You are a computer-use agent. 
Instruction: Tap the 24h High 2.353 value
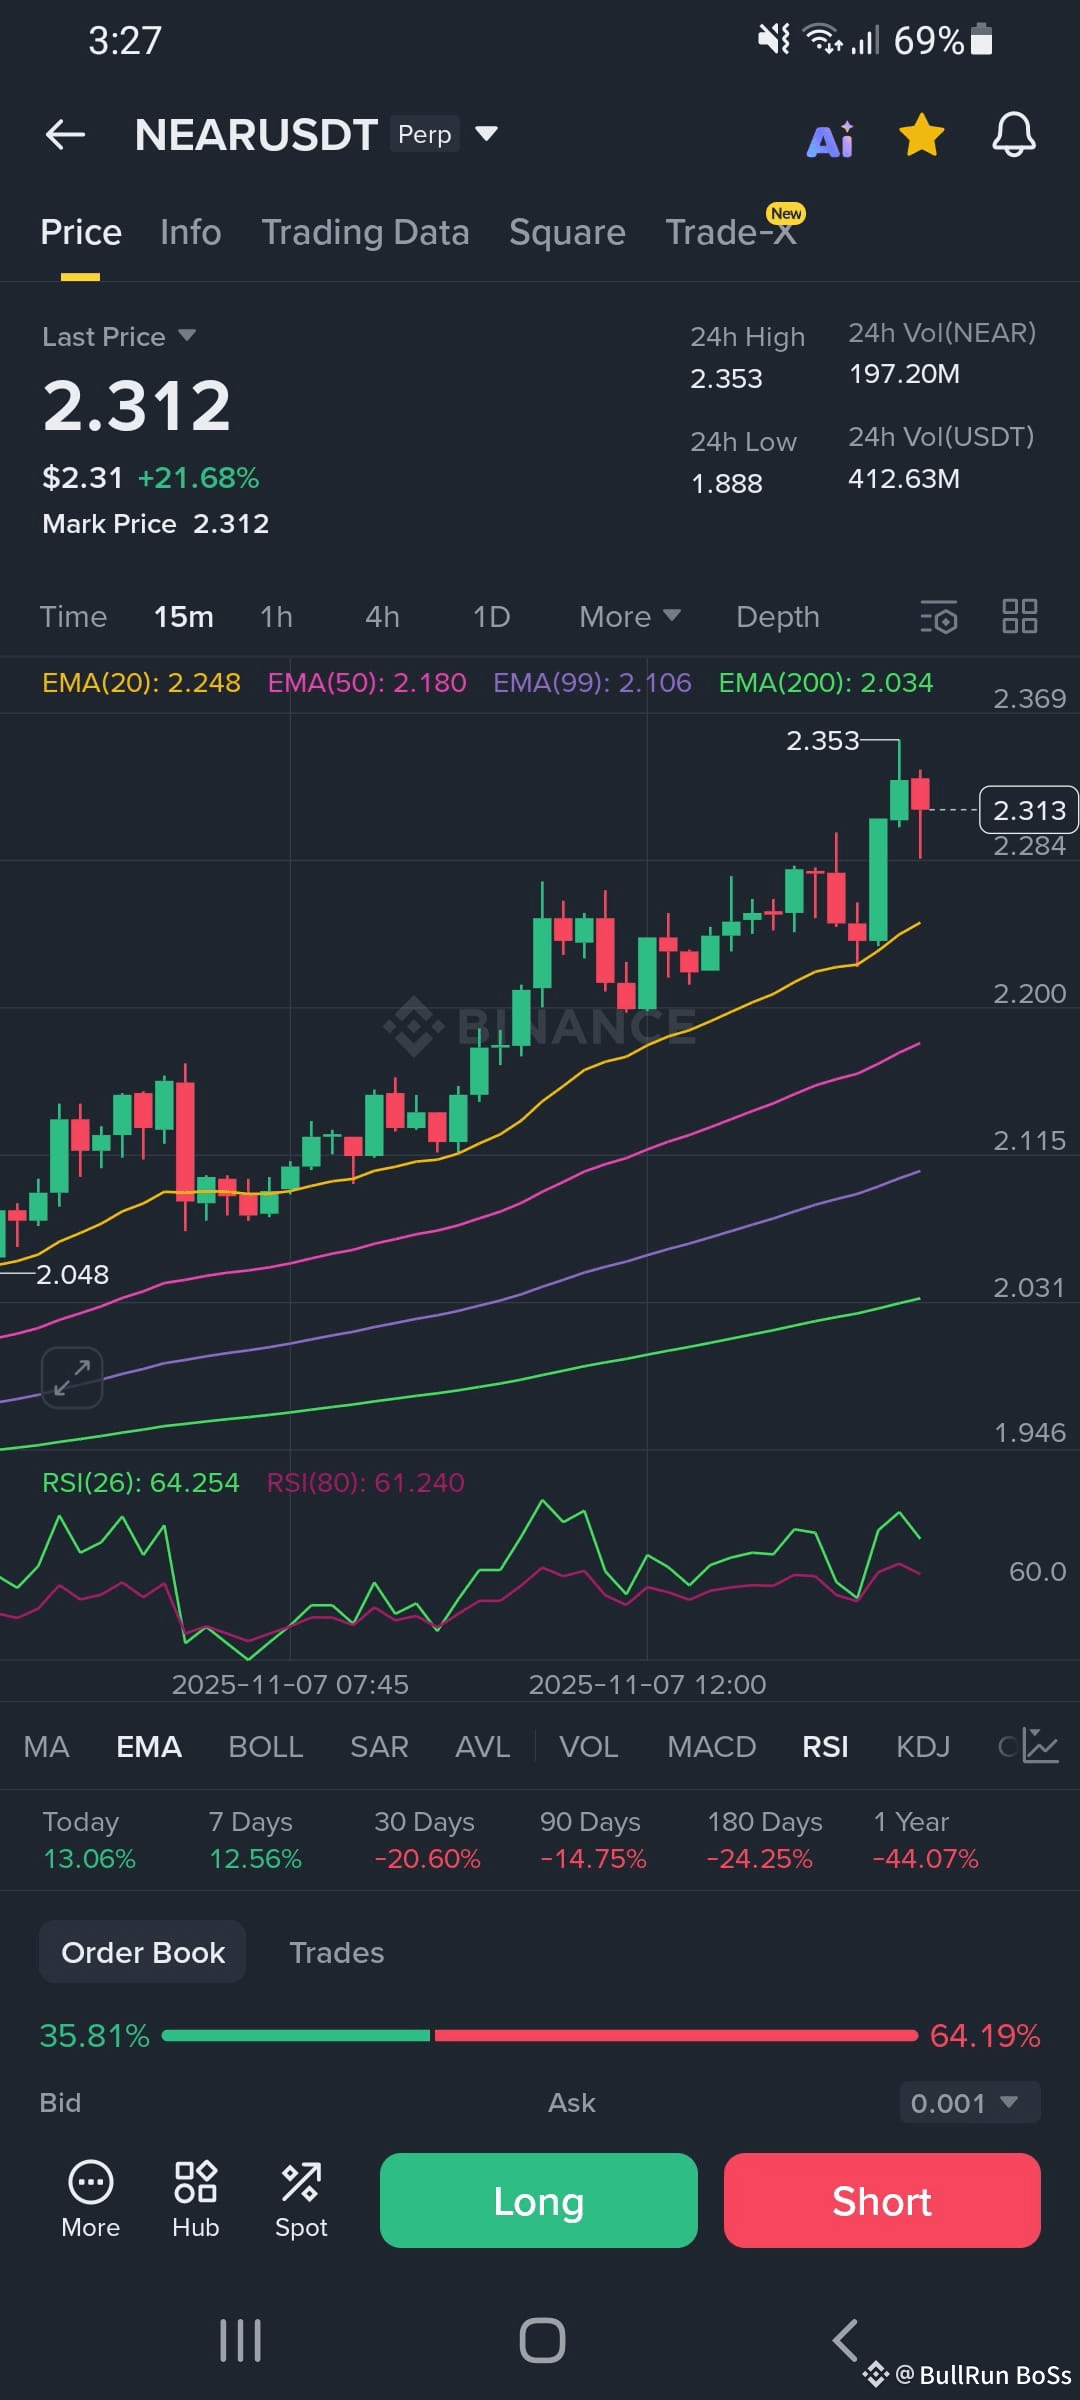point(726,378)
